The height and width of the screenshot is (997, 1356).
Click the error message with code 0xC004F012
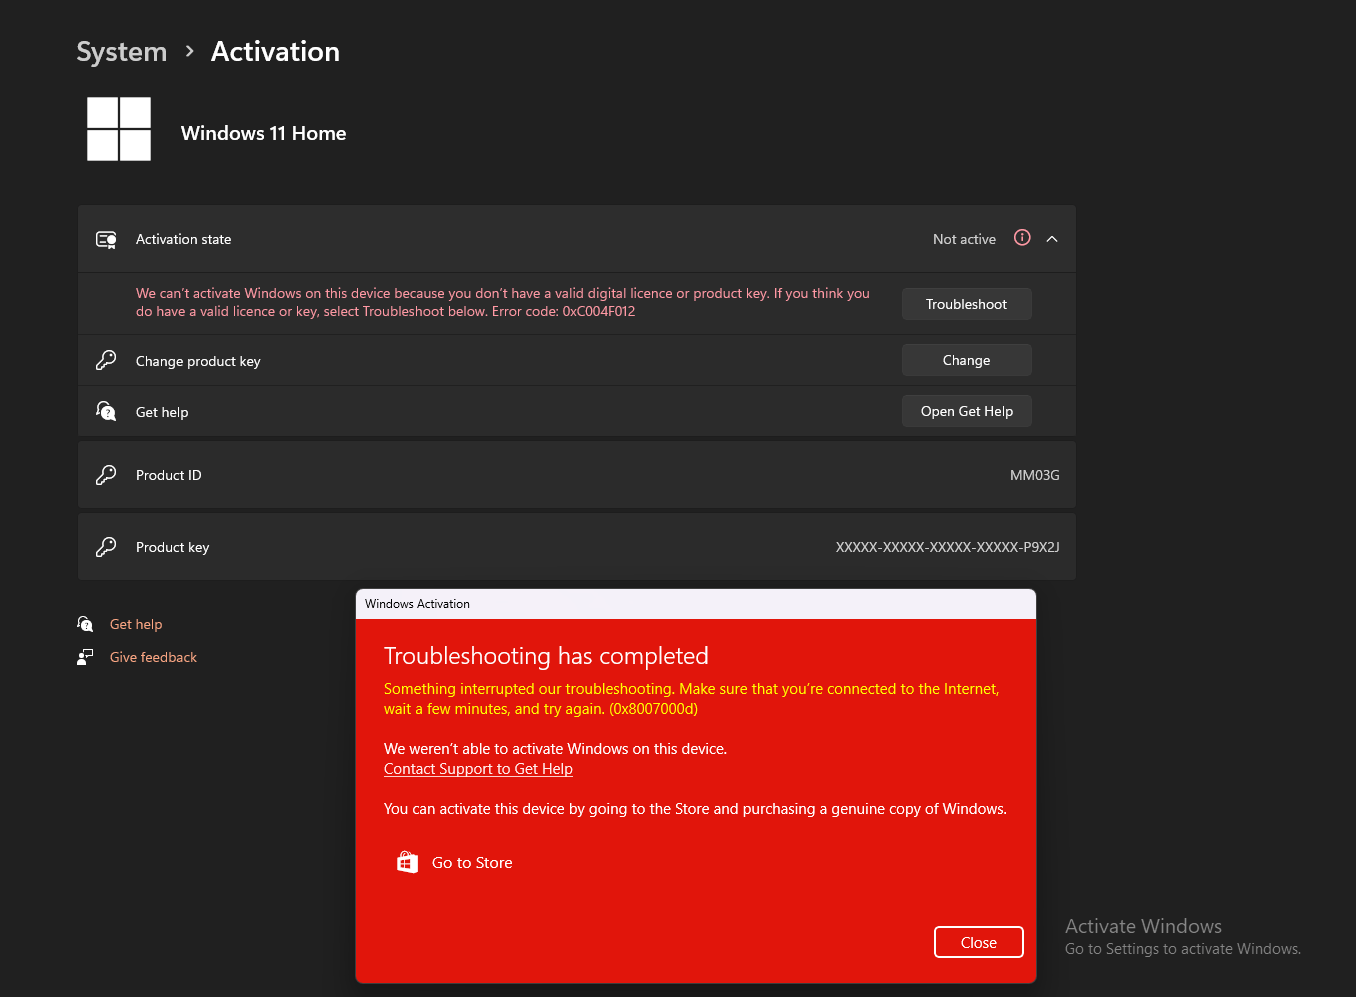[503, 302]
